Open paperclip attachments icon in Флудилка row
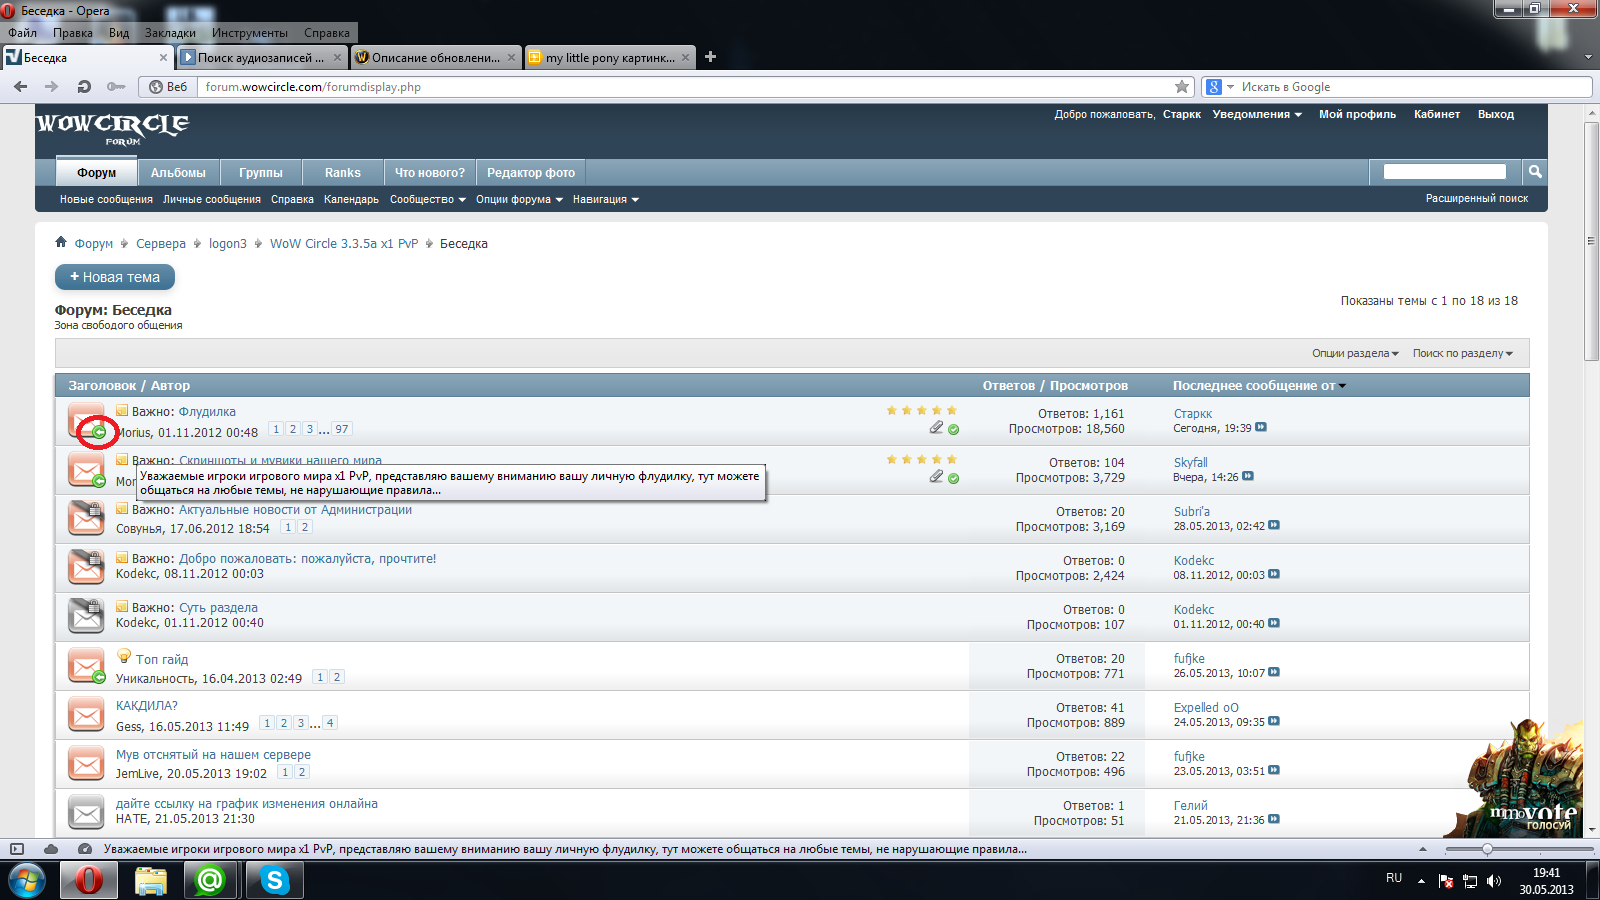Viewport: 1600px width, 900px height. coord(936,428)
